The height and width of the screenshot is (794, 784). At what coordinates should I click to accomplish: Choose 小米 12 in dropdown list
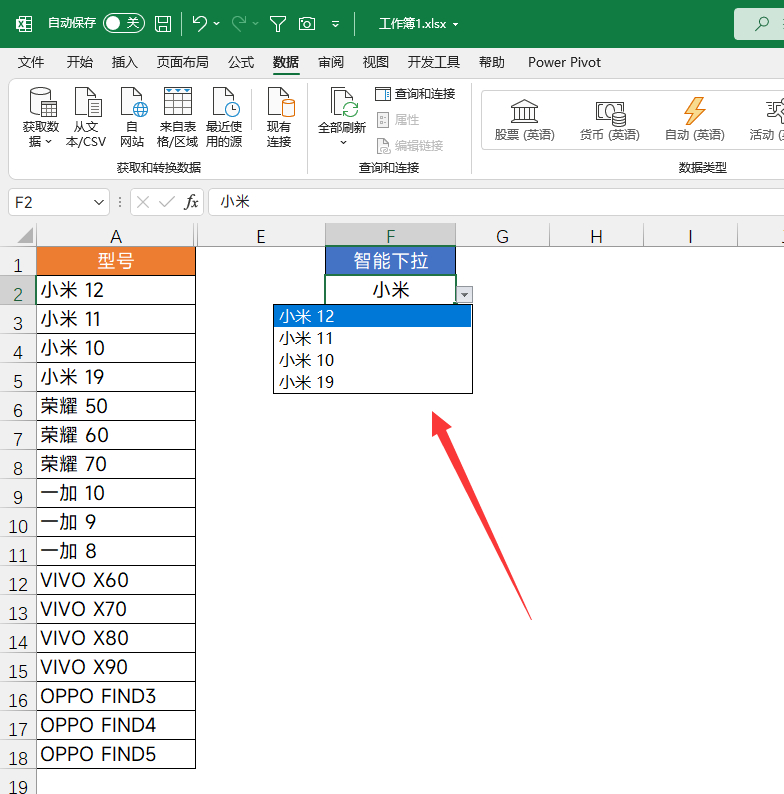pos(372,316)
